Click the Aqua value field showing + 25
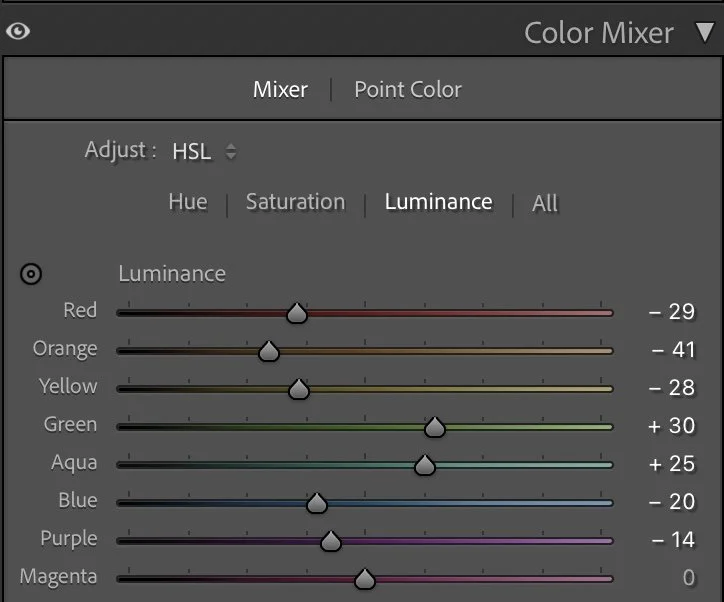The width and height of the screenshot is (724, 602). (x=672, y=464)
